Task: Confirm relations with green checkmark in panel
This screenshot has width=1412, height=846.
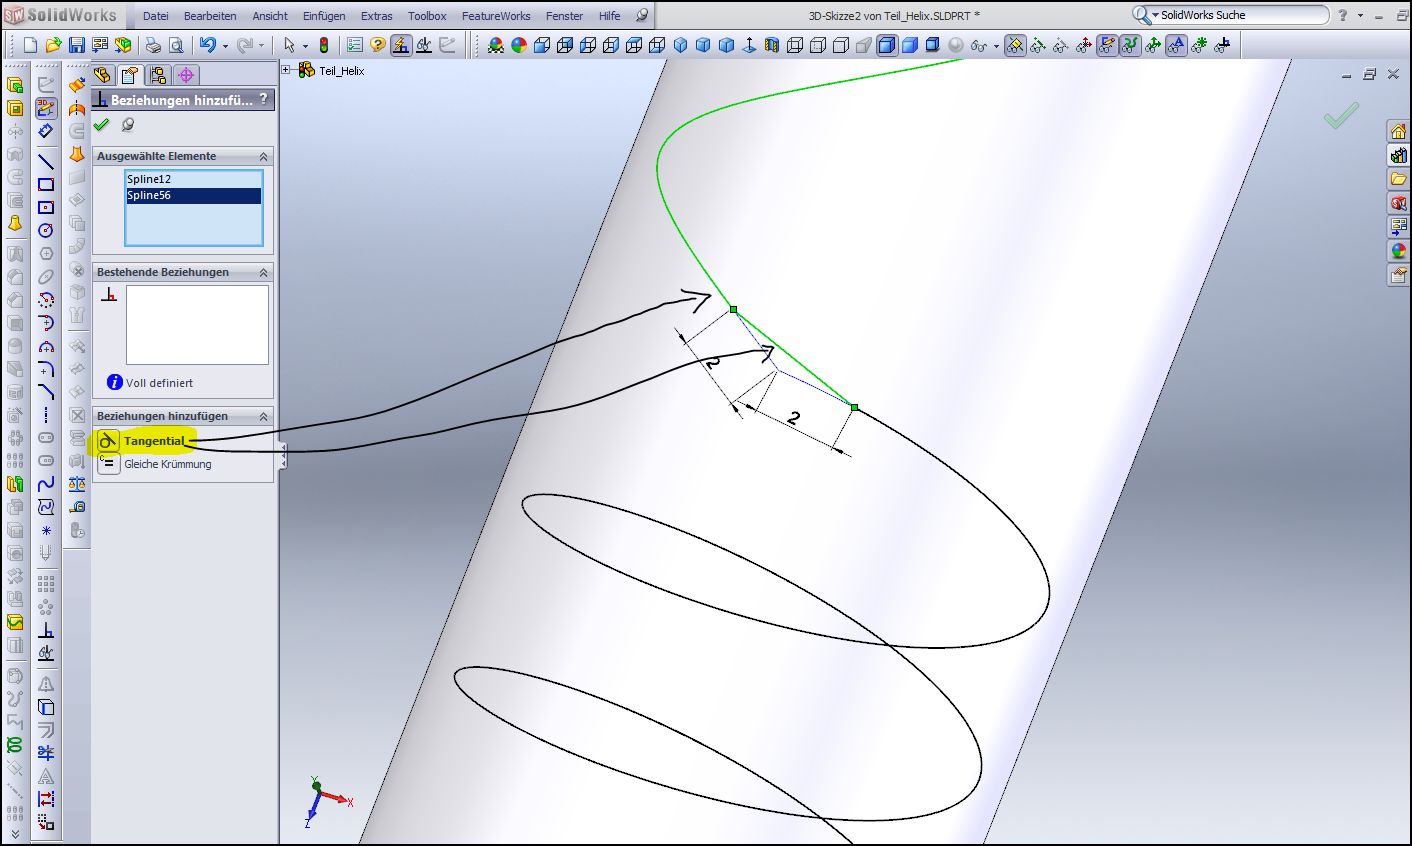Action: [x=101, y=125]
